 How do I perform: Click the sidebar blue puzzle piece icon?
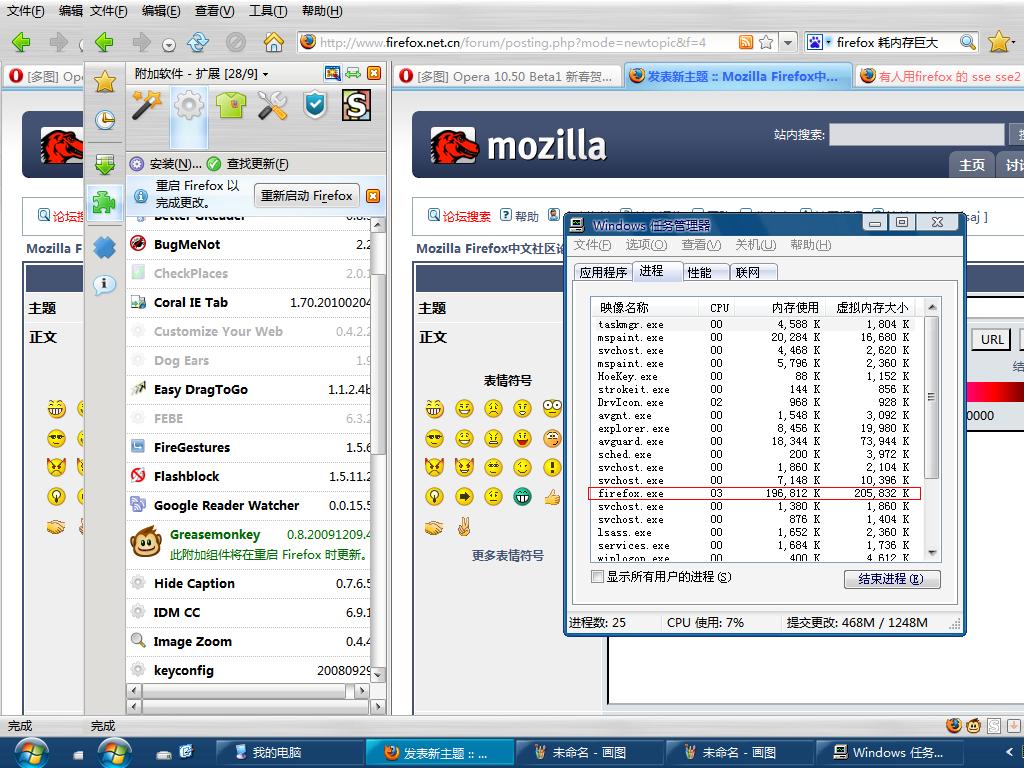tap(104, 247)
